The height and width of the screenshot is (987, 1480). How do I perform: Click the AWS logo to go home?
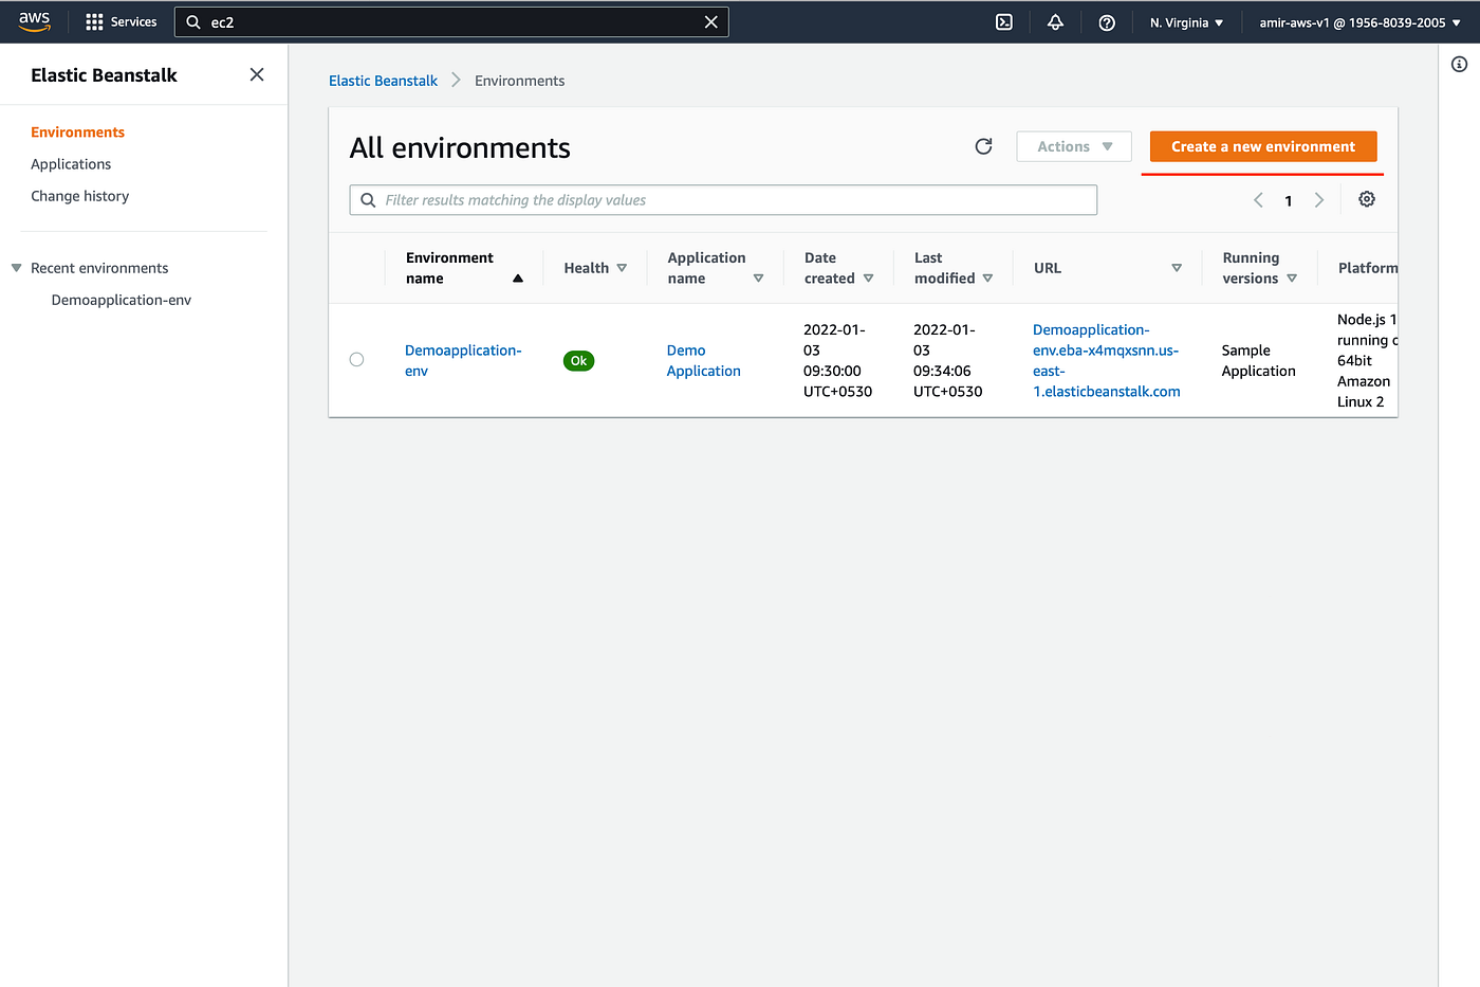click(34, 21)
